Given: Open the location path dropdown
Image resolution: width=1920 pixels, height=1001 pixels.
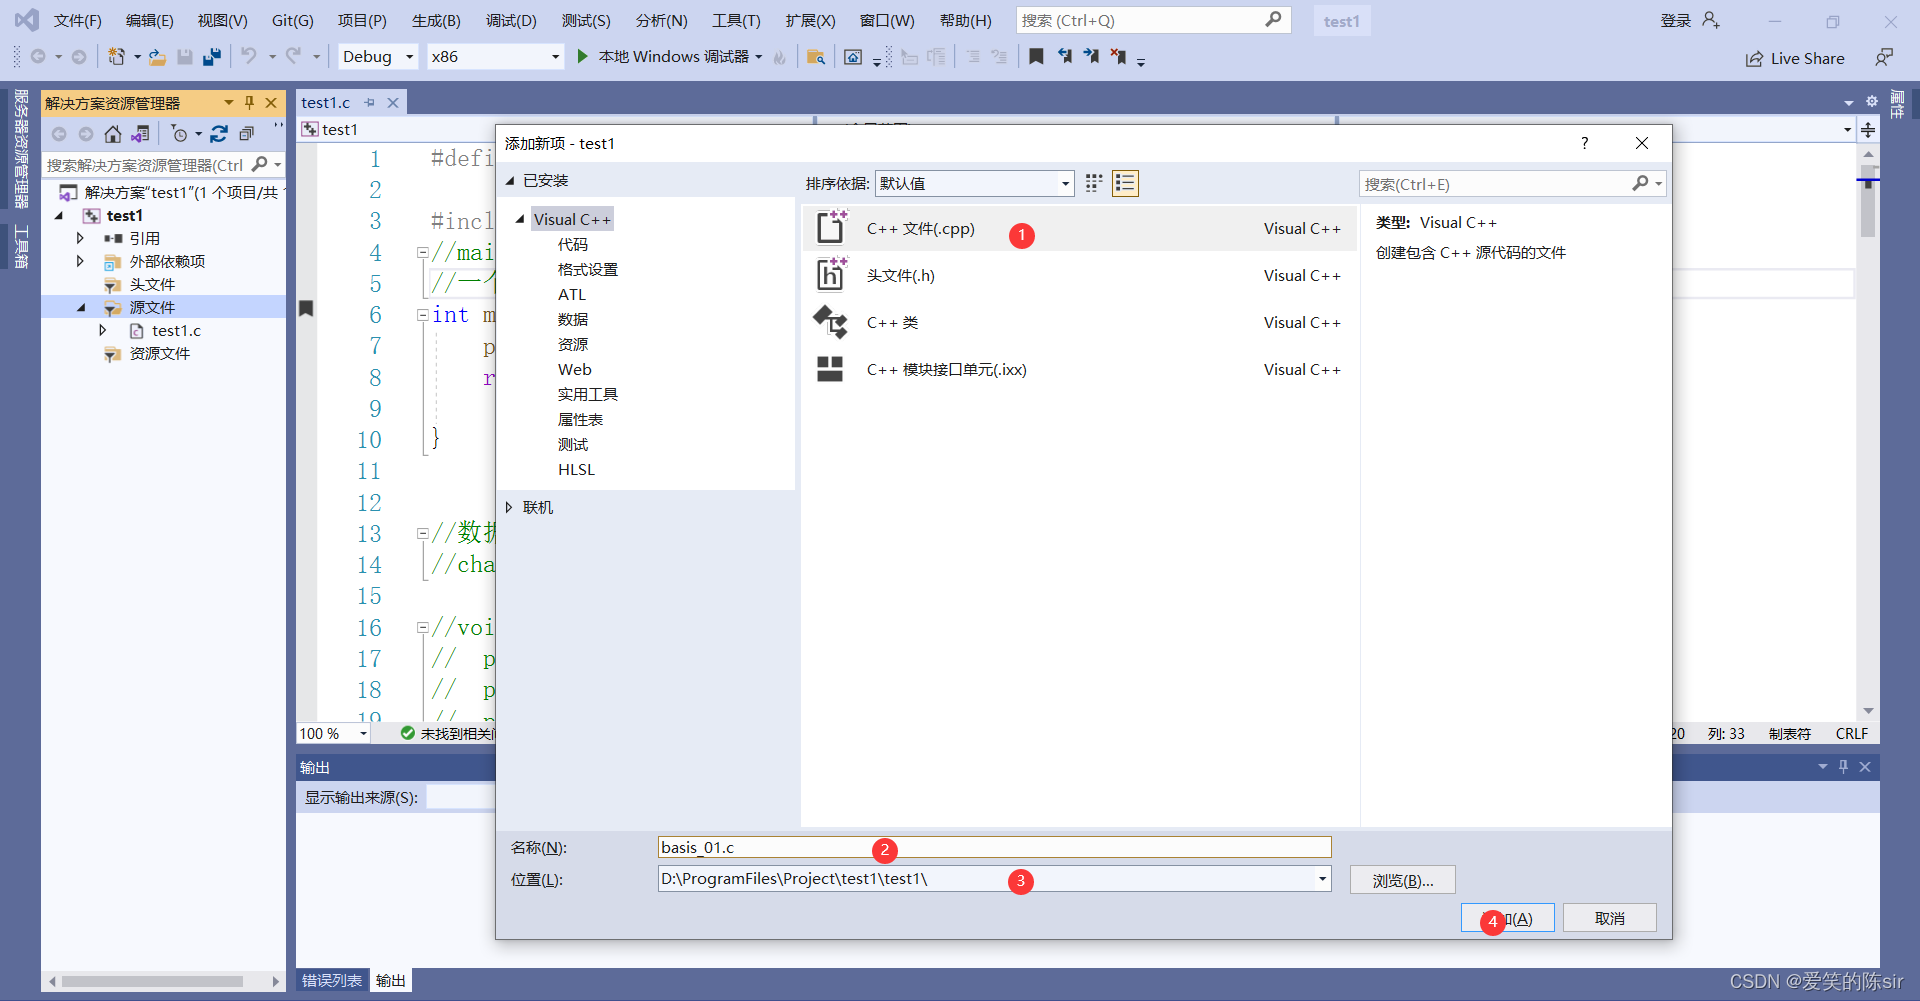Looking at the screenshot, I should (x=1322, y=879).
